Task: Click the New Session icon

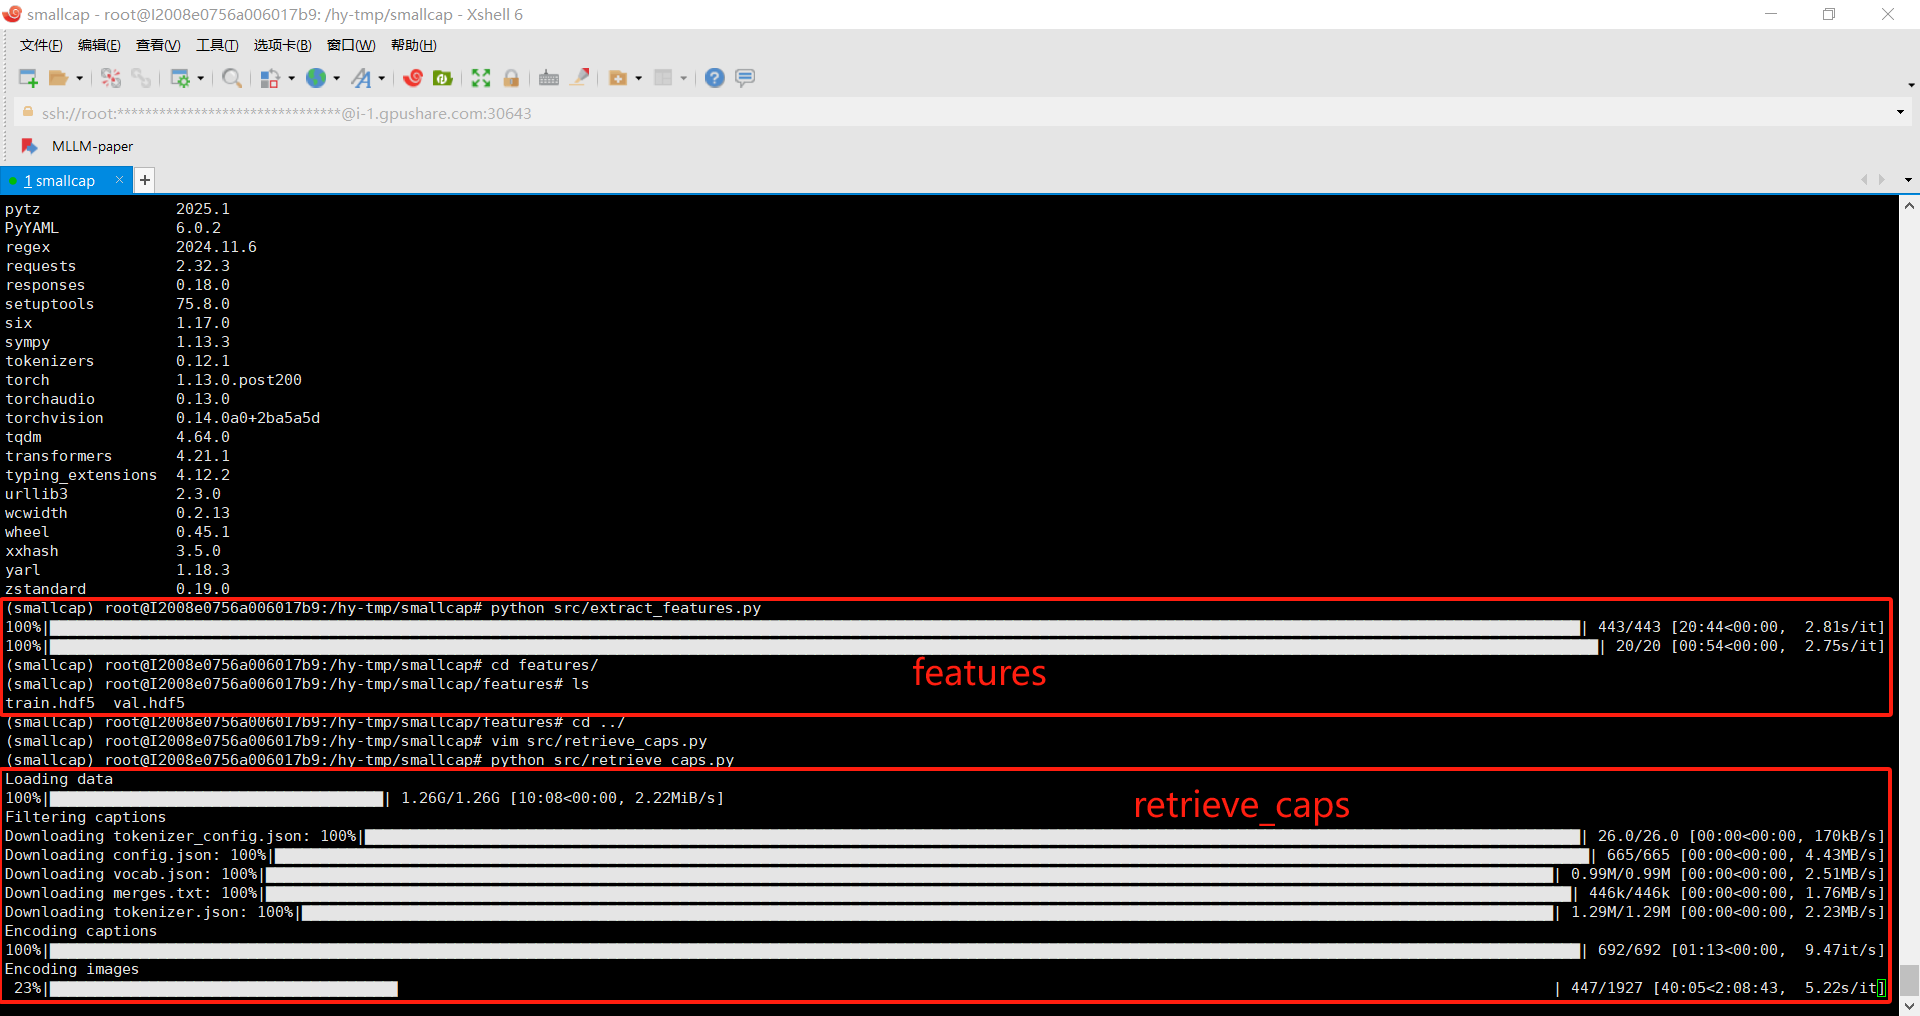Action: 27,78
